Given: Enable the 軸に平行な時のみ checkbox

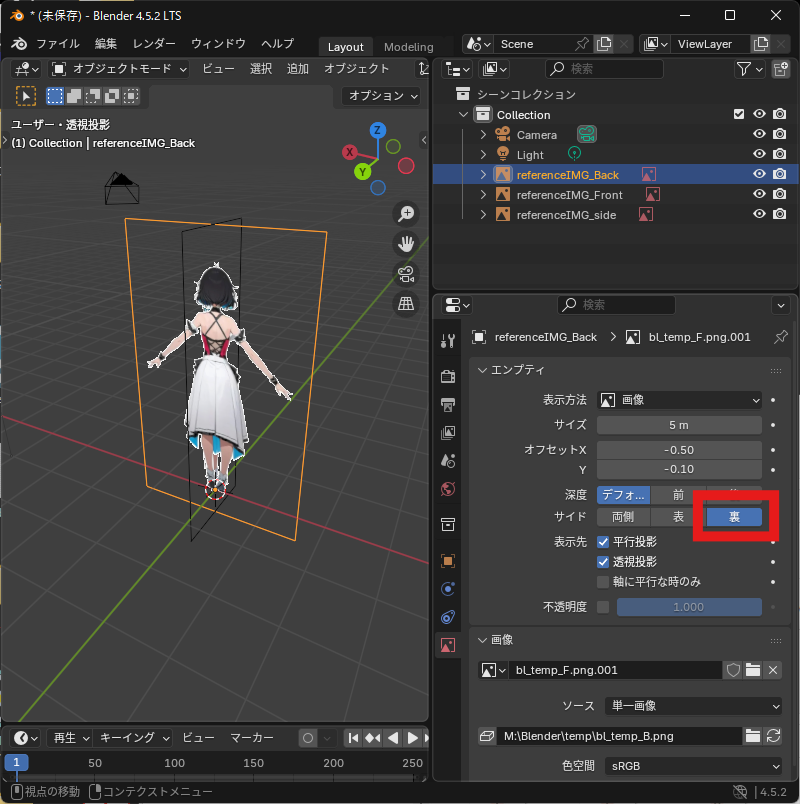Looking at the screenshot, I should [x=603, y=581].
